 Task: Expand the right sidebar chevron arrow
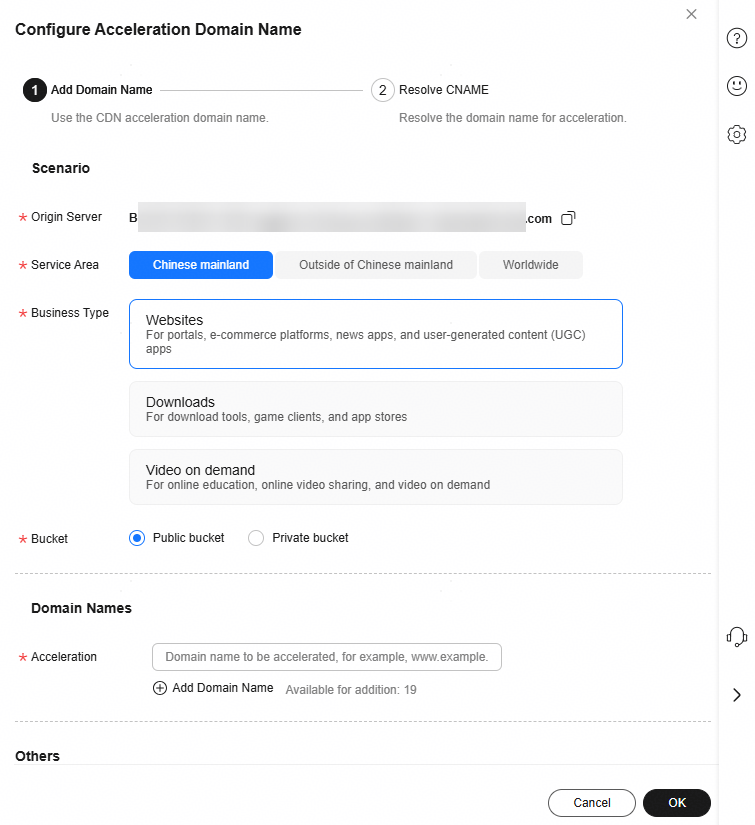[736, 695]
